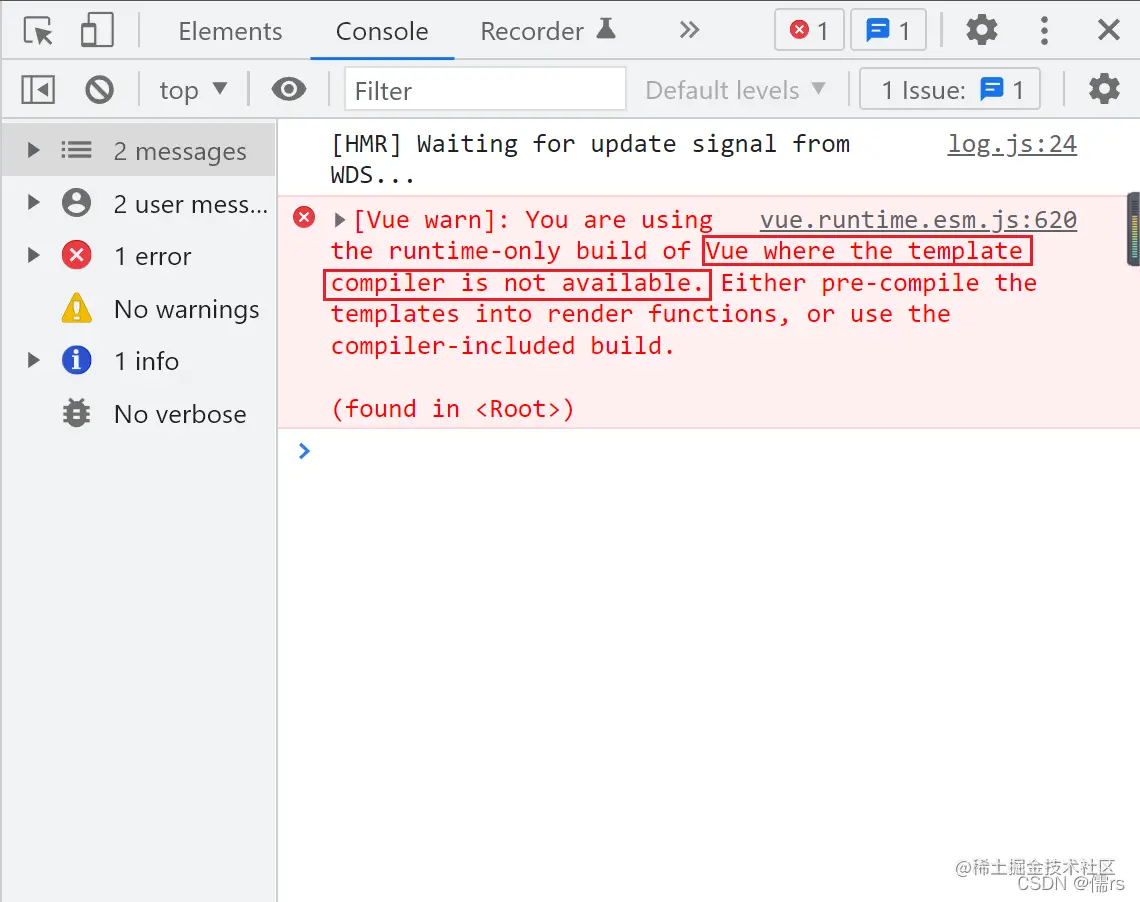Screen dimensions: 1140x902
Task: Select the blue info icon in sidebar
Action: (76, 361)
